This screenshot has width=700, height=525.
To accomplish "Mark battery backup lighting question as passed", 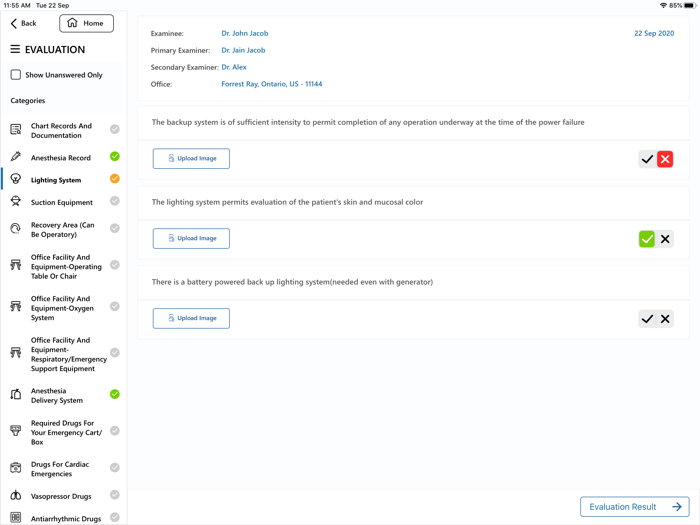I will coord(647,319).
